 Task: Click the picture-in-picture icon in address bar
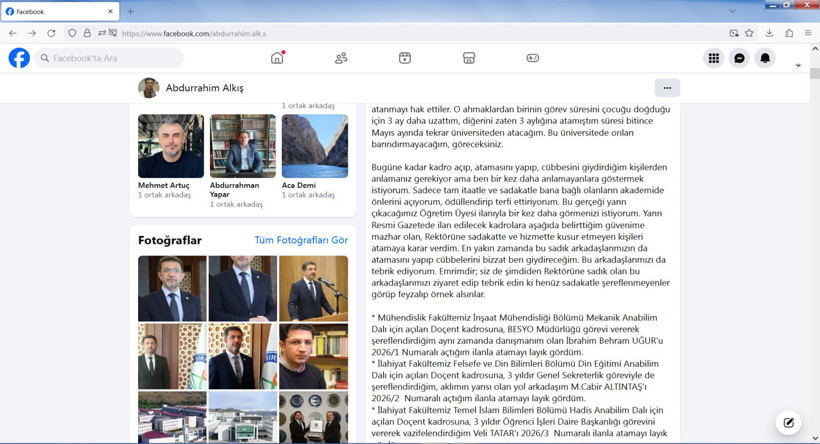734,33
